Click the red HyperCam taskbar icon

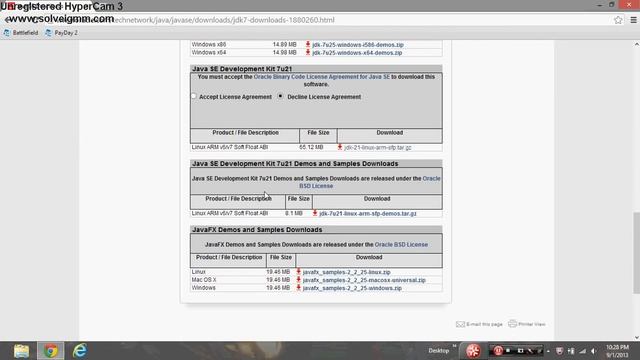[x=473, y=351]
